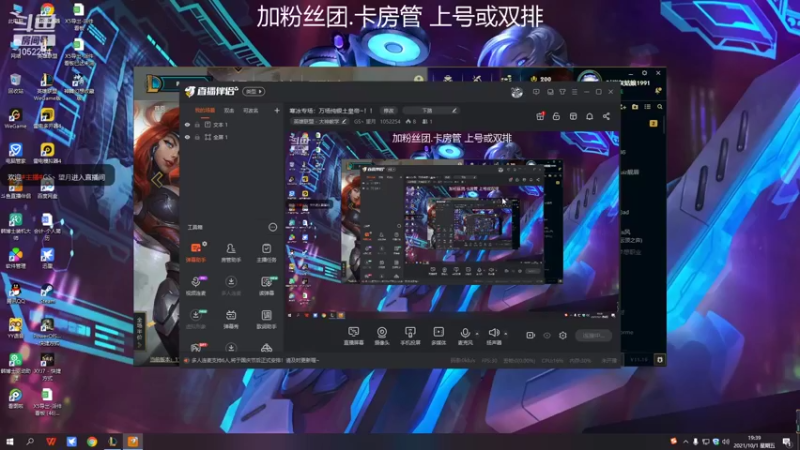Image resolution: width=800 pixels, height=450 pixels.
Task: Open the WPS icon on taskbar
Action: pos(51,441)
